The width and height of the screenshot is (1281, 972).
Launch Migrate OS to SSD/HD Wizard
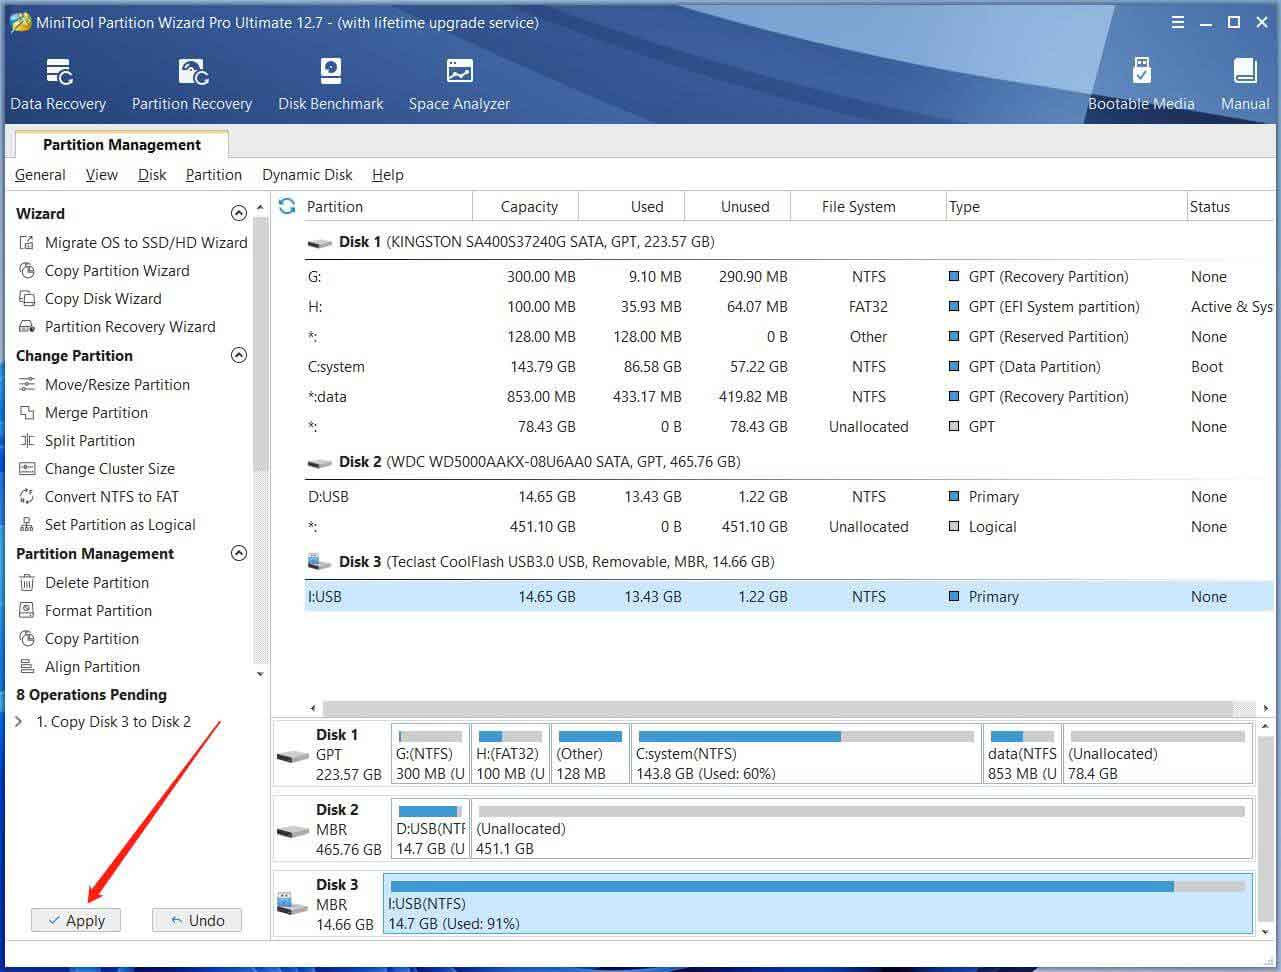pyautogui.click(x=132, y=242)
